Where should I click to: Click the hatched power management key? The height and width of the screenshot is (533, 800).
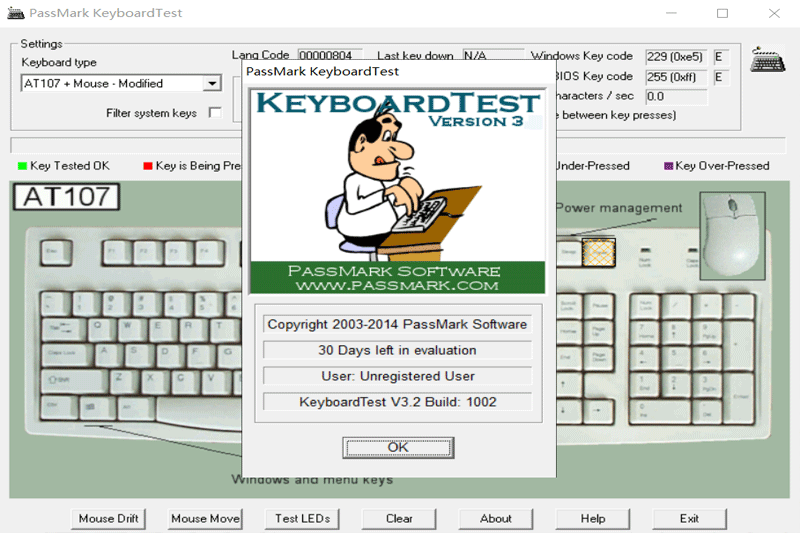(598, 252)
